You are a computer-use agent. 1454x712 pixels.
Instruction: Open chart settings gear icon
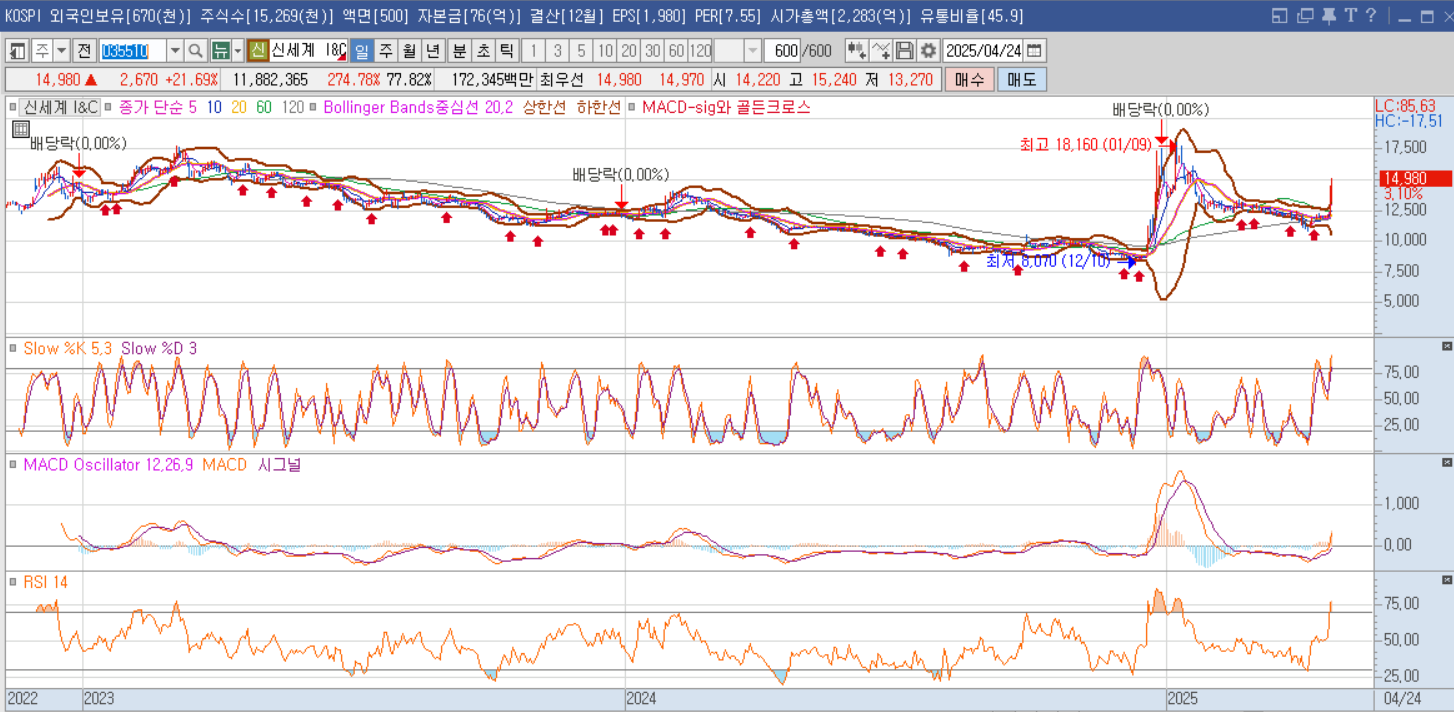929,51
